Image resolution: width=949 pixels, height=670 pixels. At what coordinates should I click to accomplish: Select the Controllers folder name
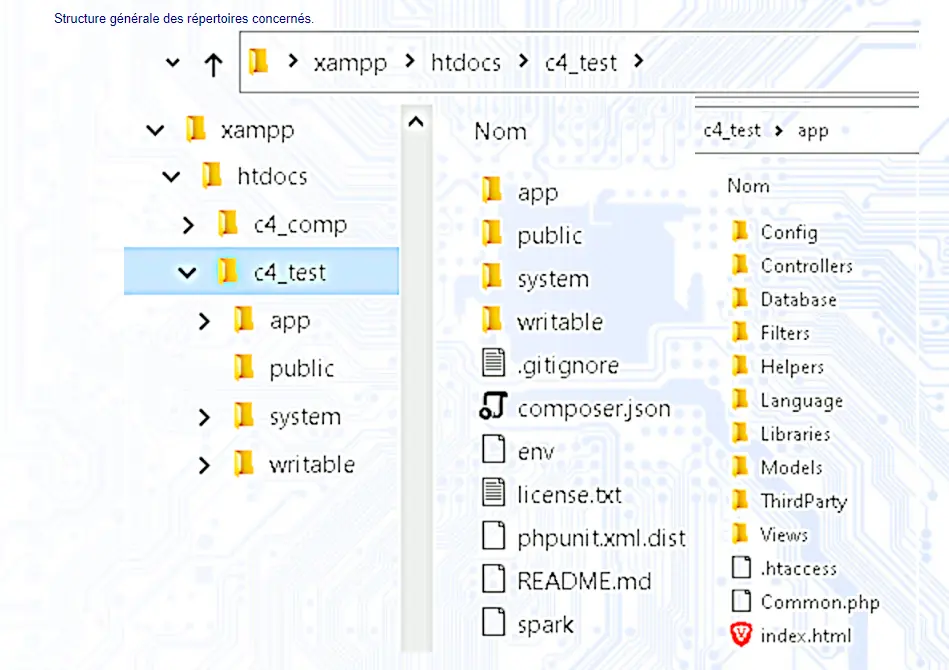pyautogui.click(x=807, y=266)
